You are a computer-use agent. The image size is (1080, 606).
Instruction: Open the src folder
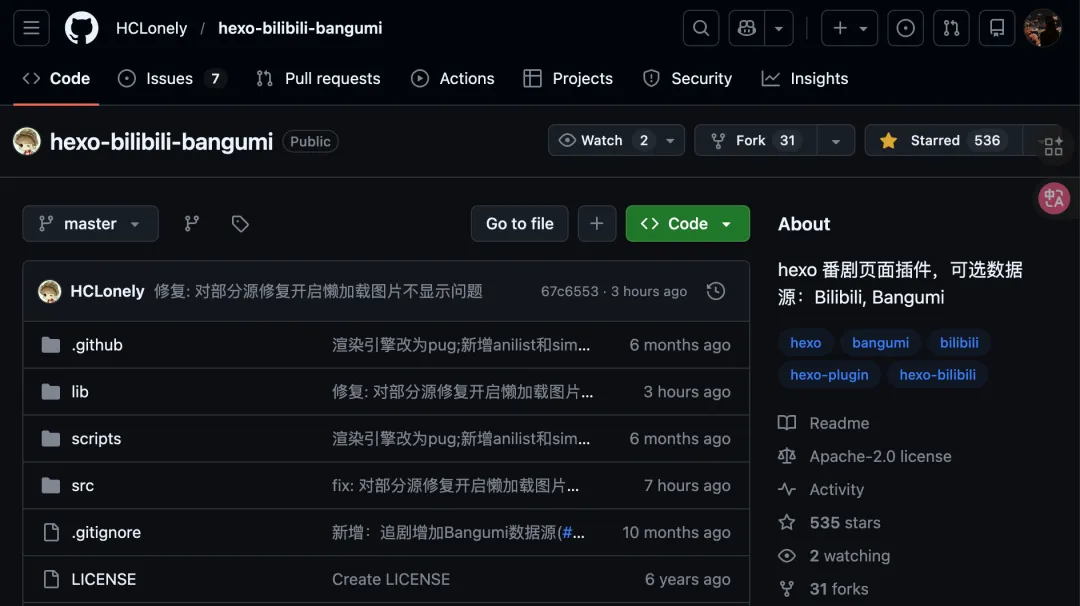point(83,485)
